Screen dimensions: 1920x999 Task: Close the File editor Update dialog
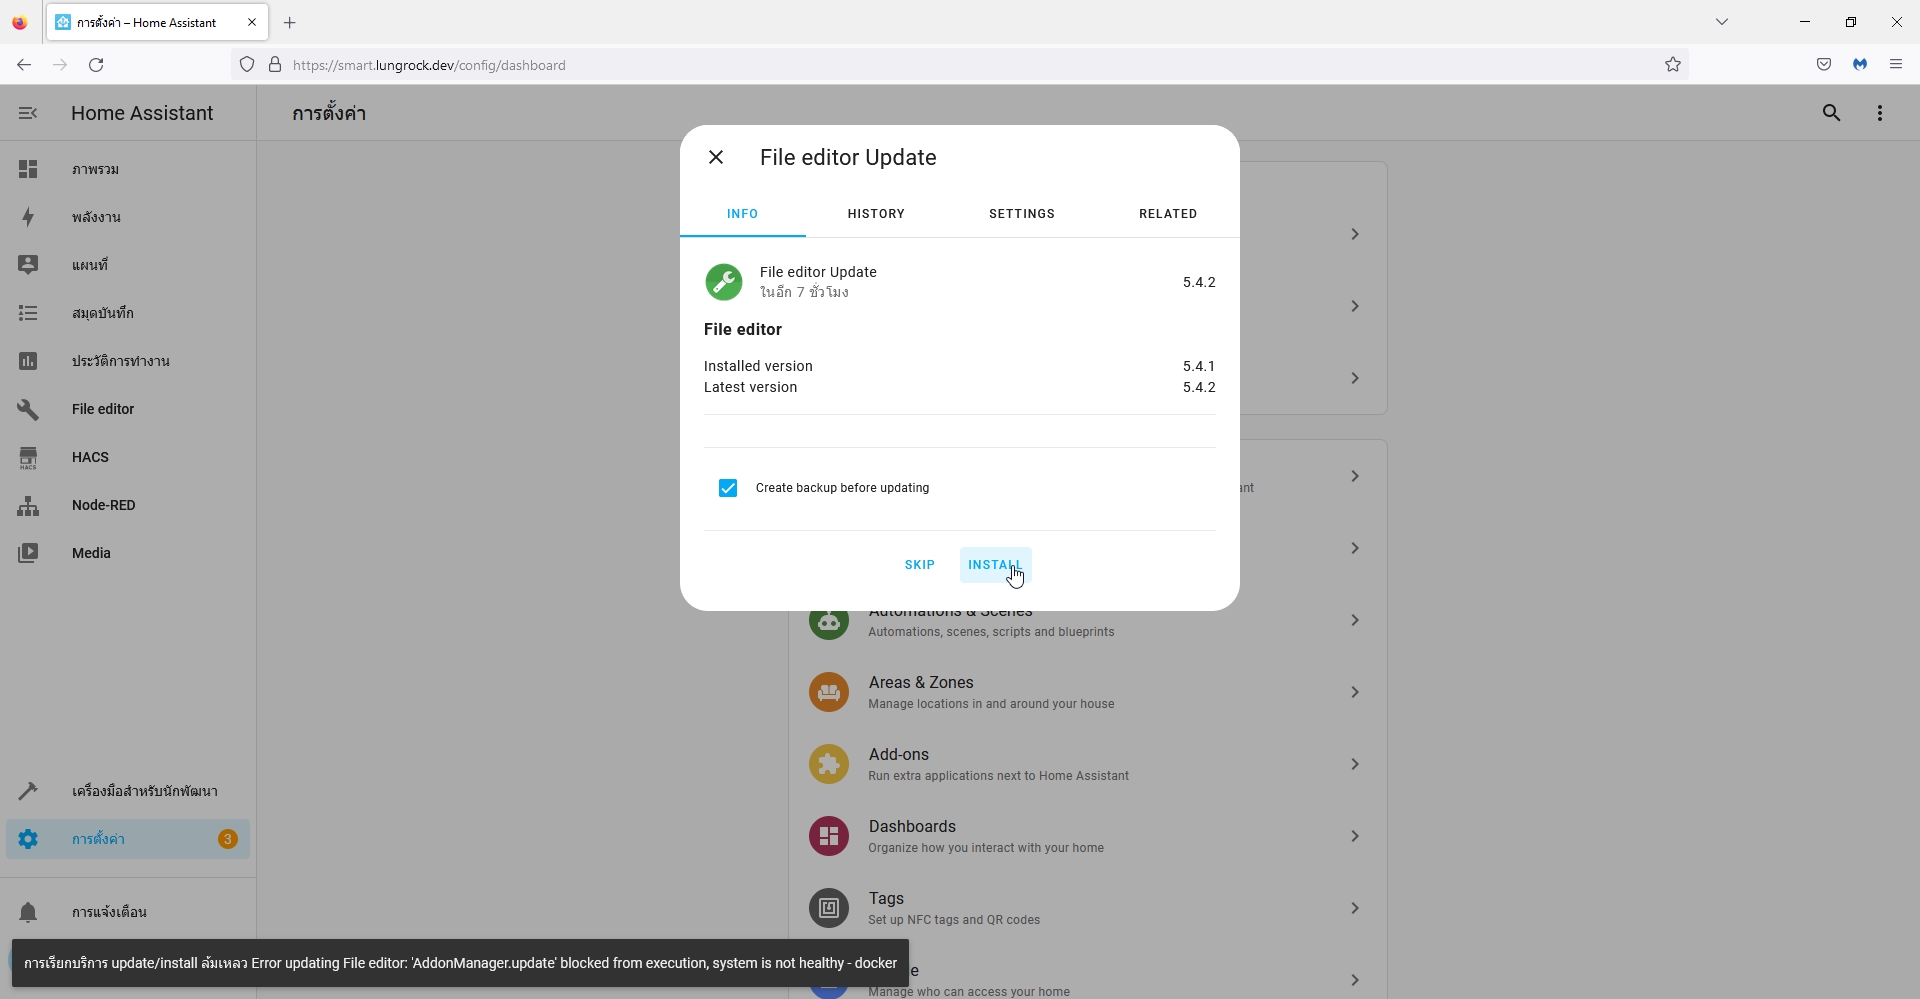[x=716, y=157]
